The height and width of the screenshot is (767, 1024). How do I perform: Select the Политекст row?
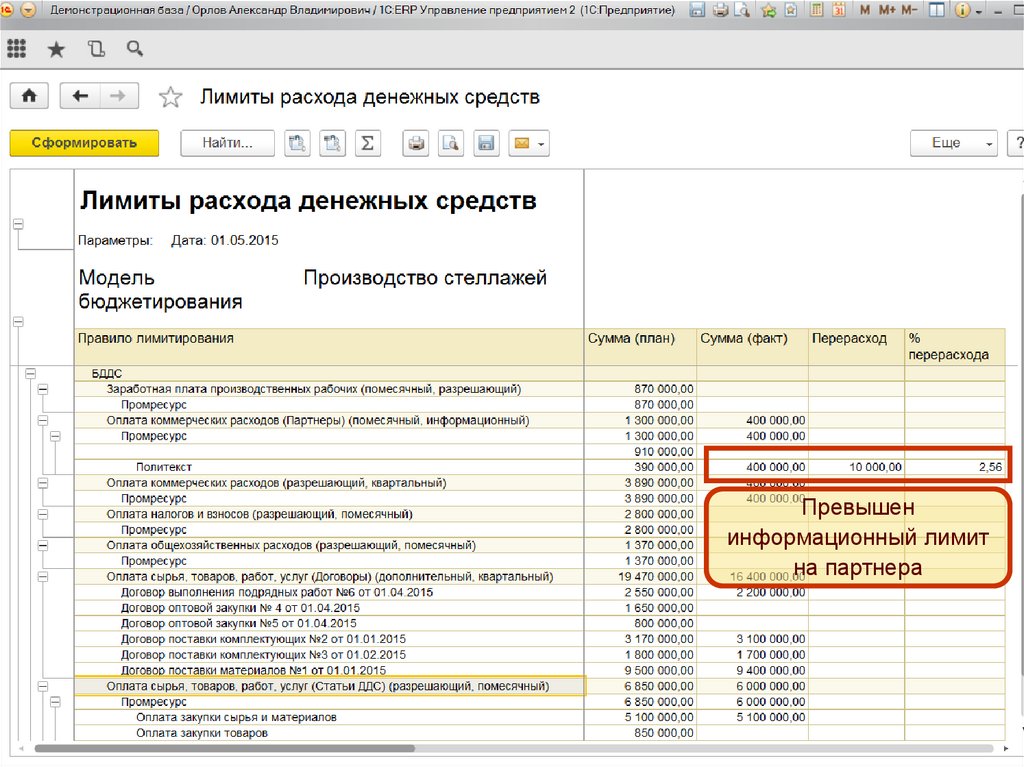click(164, 467)
